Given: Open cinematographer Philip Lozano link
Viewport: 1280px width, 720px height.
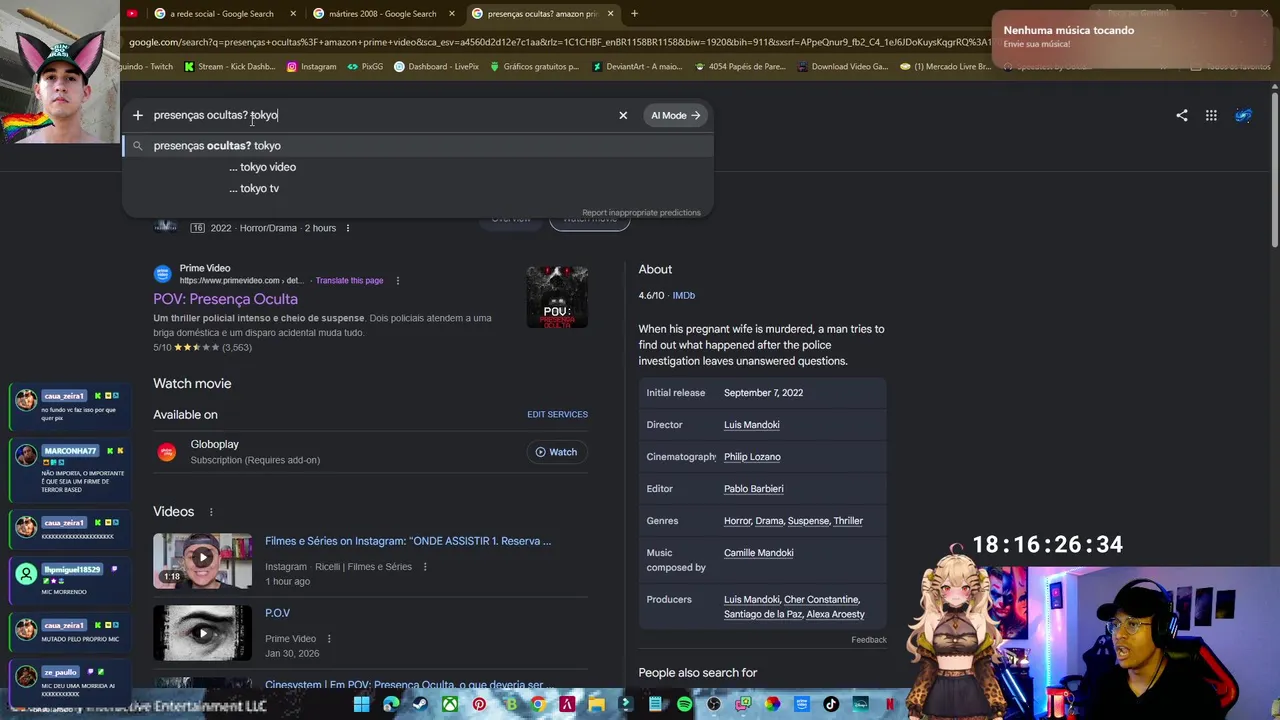Looking at the screenshot, I should [x=752, y=457].
